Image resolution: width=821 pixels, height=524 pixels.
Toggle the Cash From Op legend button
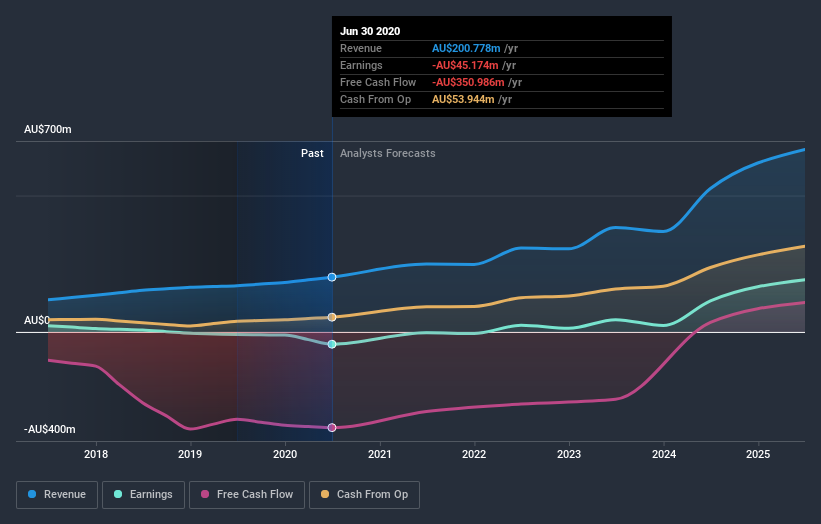coord(364,495)
